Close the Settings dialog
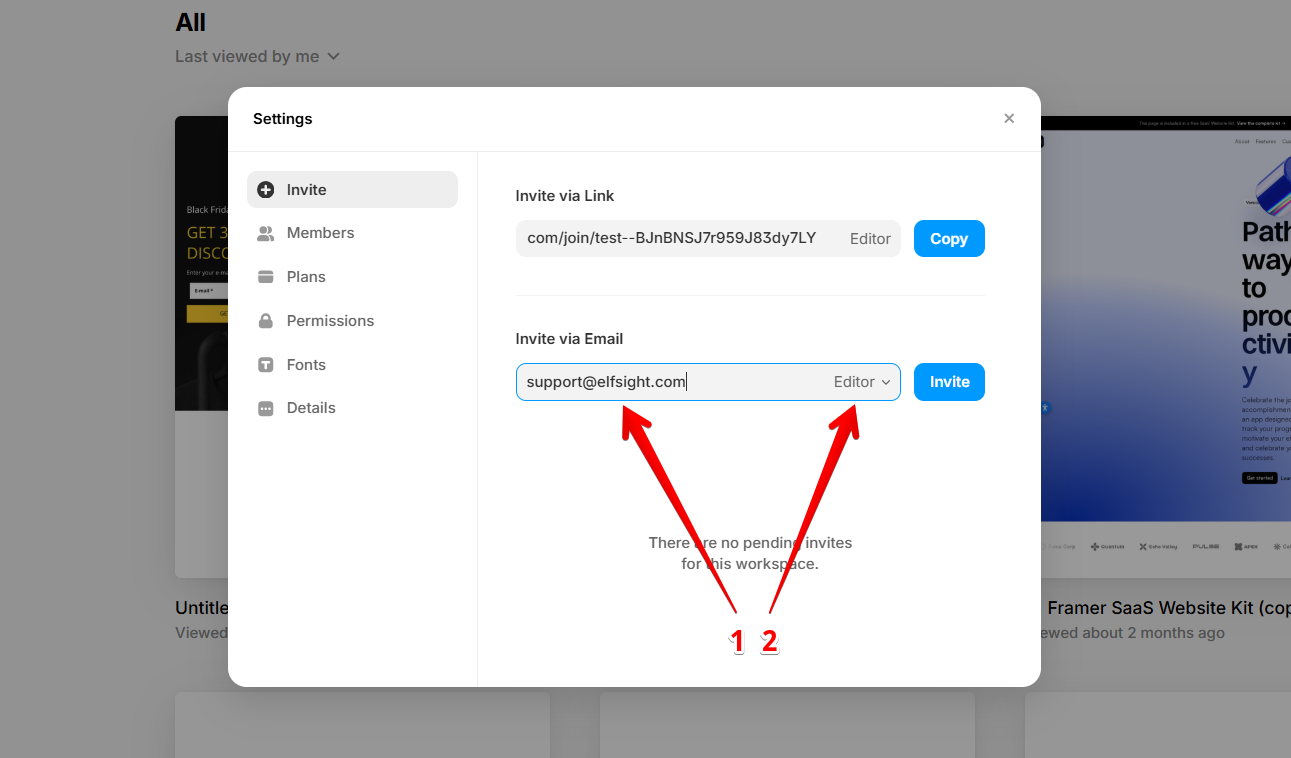Viewport: 1291px width, 758px height. click(1009, 118)
